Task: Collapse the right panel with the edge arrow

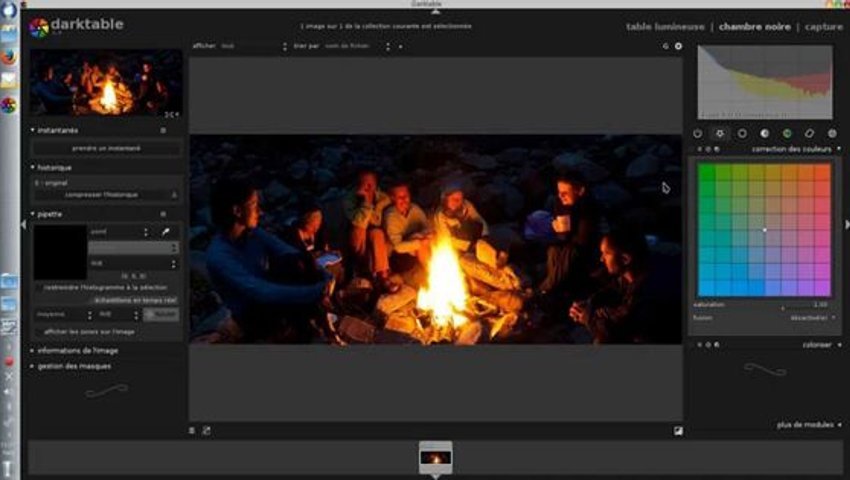Action: [847, 224]
